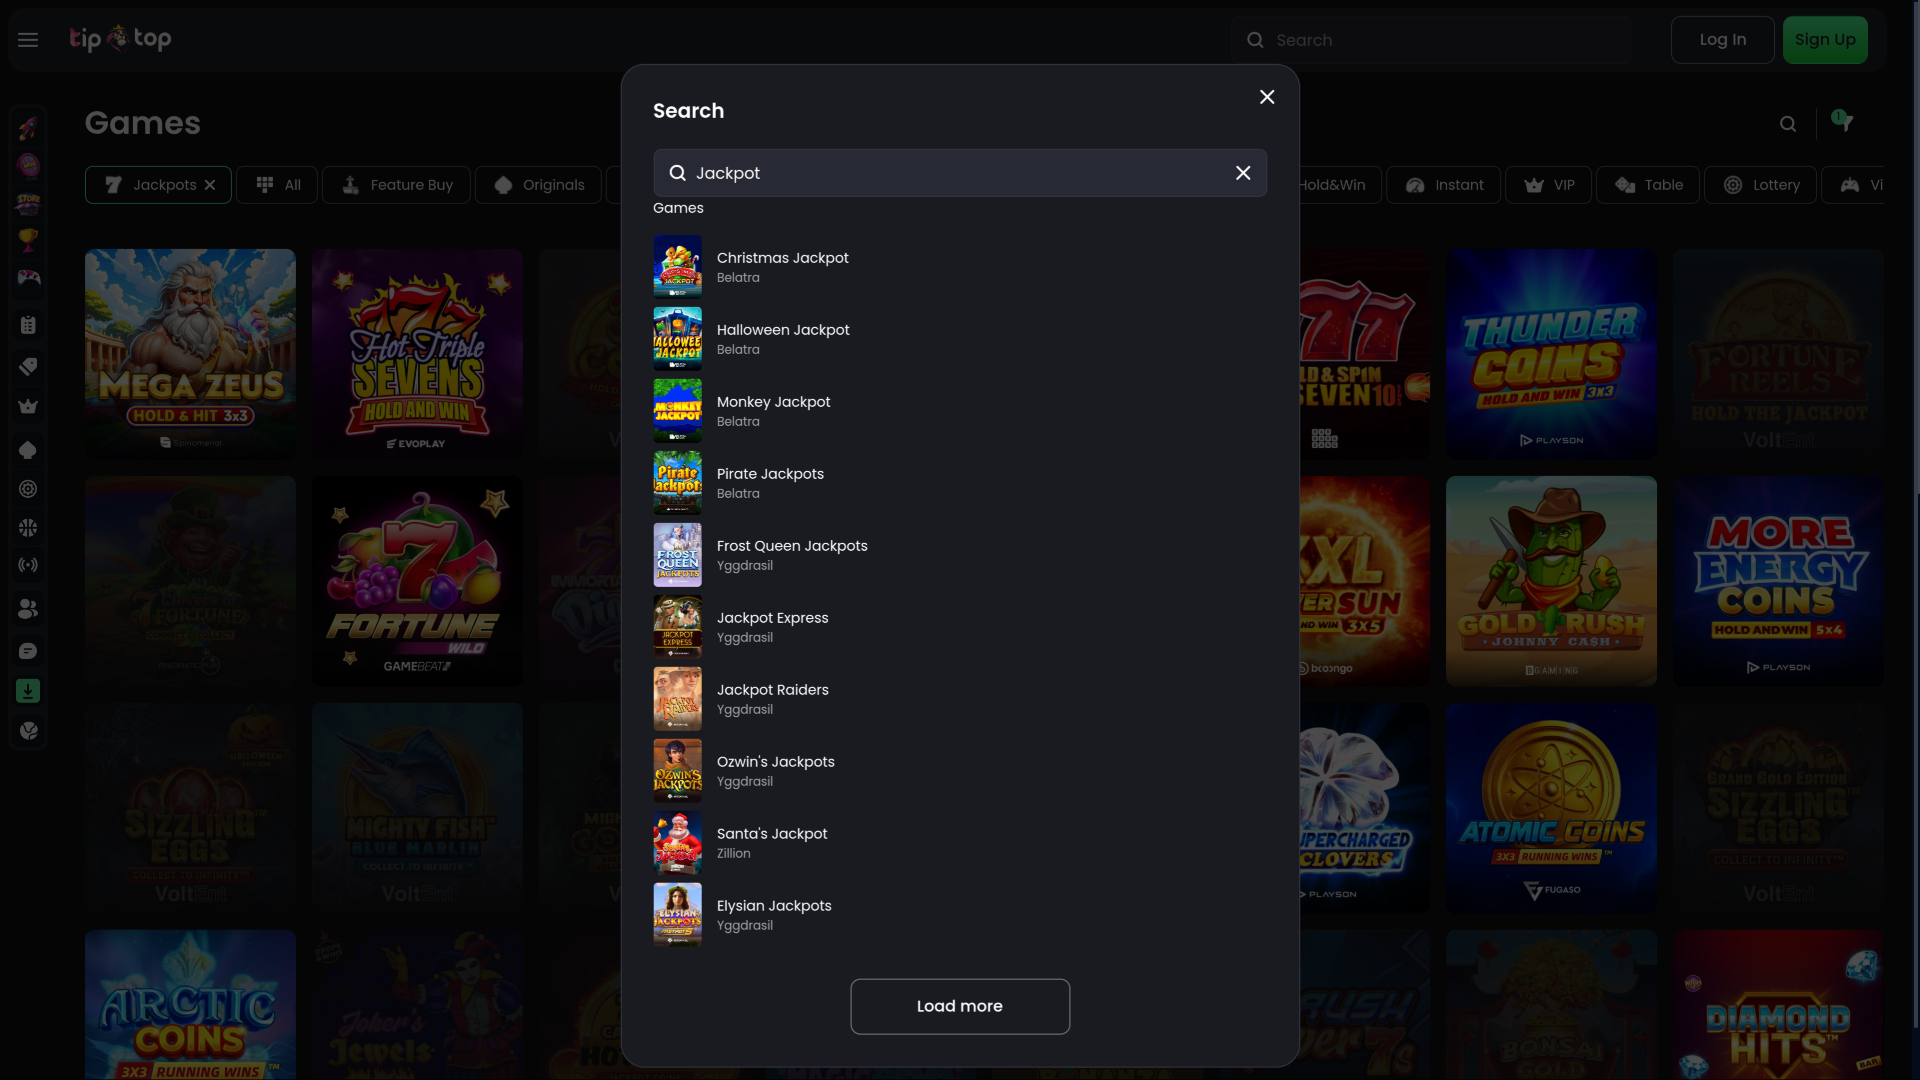The image size is (1920, 1080).
Task: Click the green download icon in the sidebar
Action: point(28,691)
